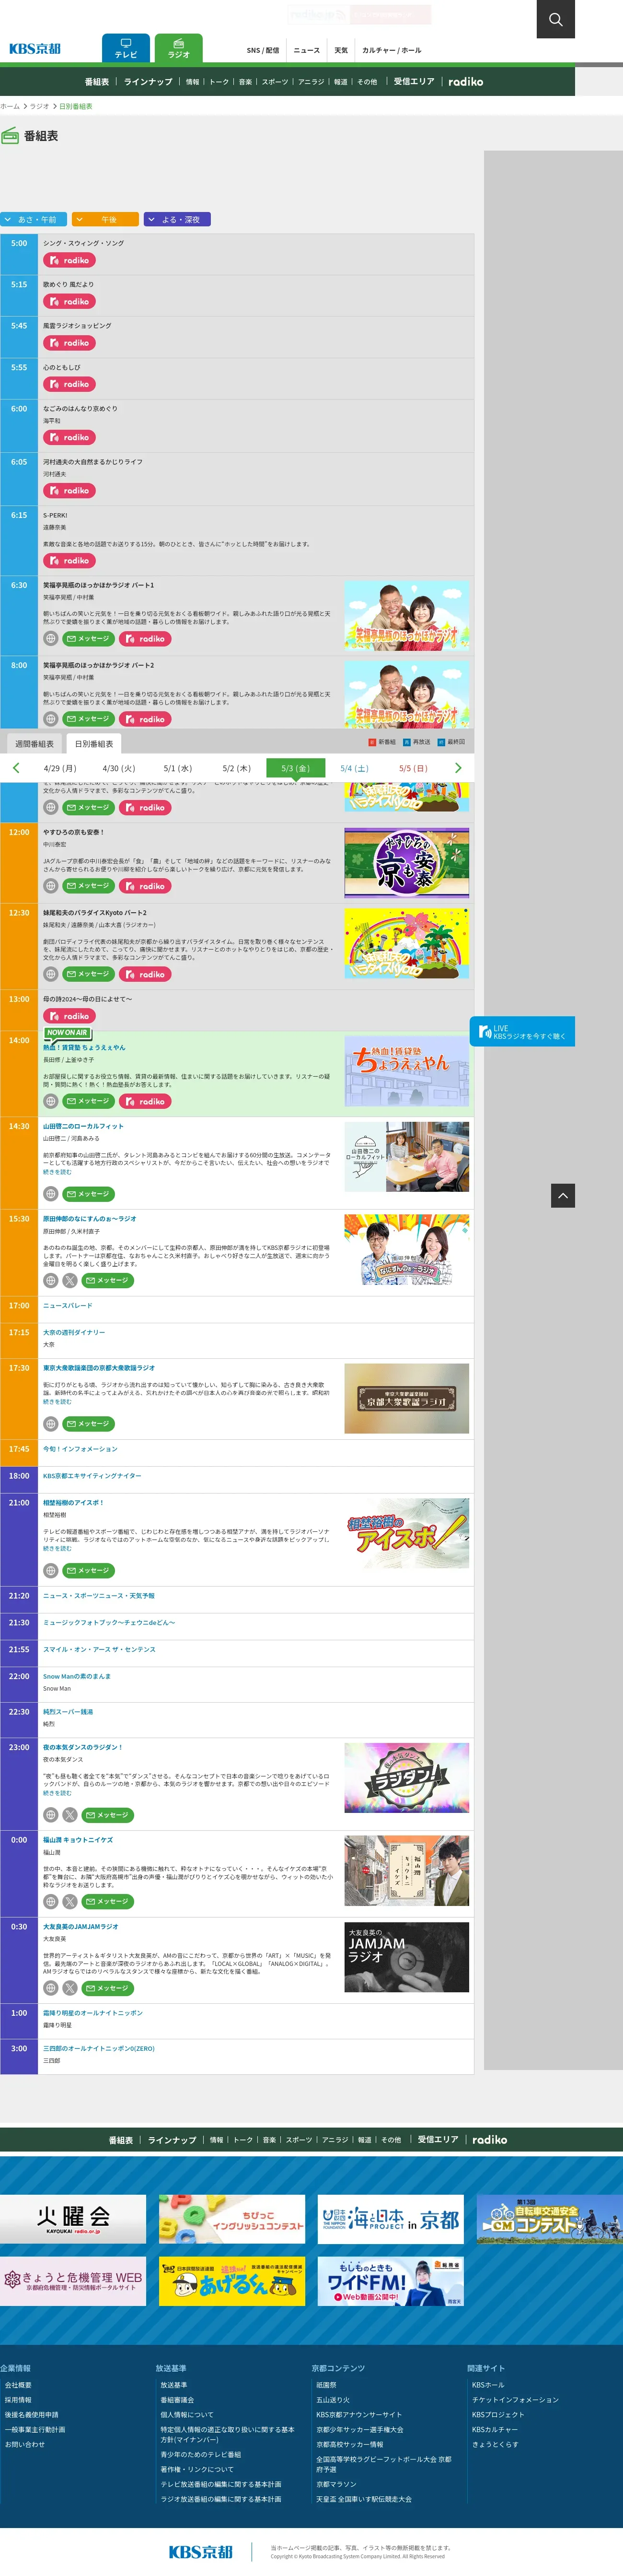This screenshot has width=623, height=2576.
Task: Open アニラジ in green header nav
Action: pos(311,82)
